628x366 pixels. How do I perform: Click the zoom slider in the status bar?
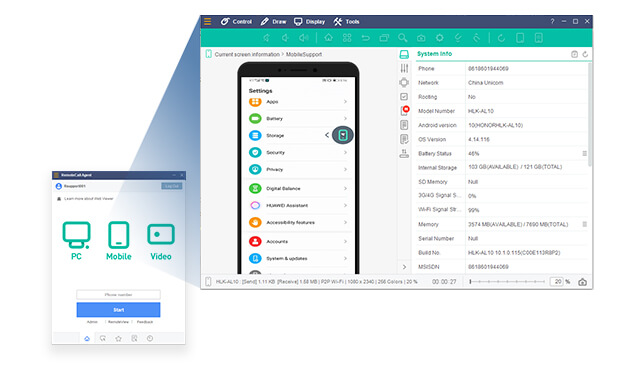point(507,282)
